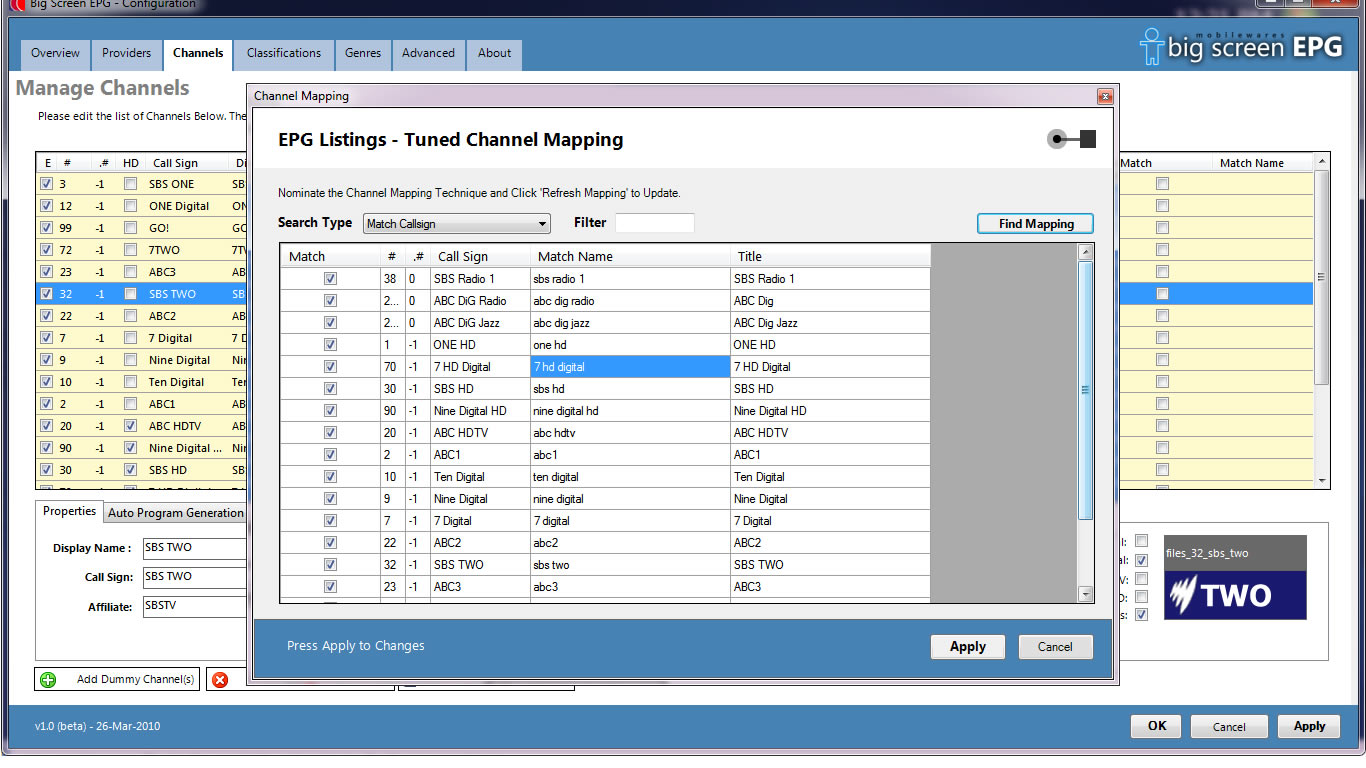
Task: Toggle HD checkbox for GO! channel
Action: (130, 228)
